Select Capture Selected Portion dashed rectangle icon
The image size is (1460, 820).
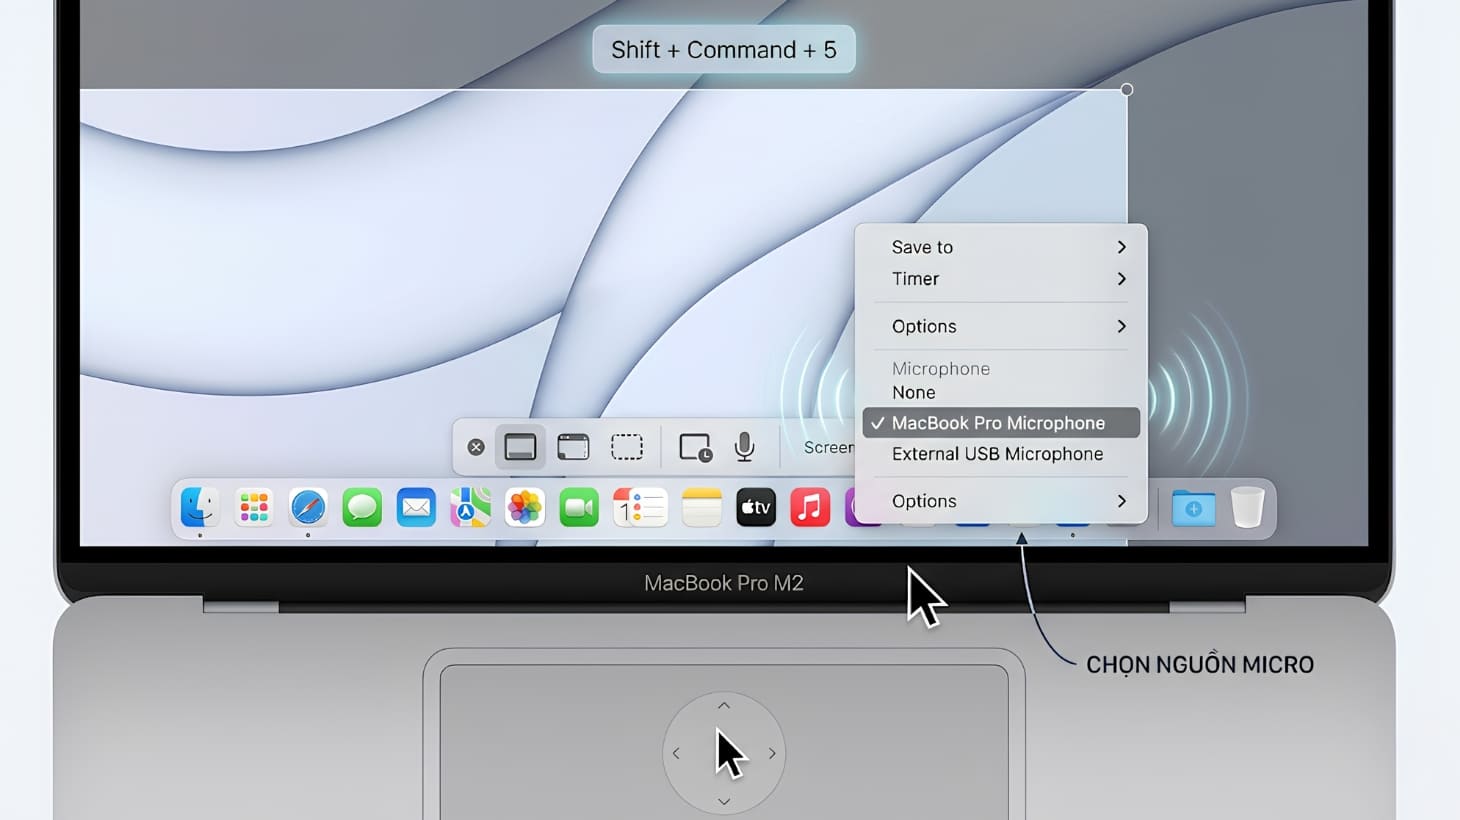coord(627,447)
